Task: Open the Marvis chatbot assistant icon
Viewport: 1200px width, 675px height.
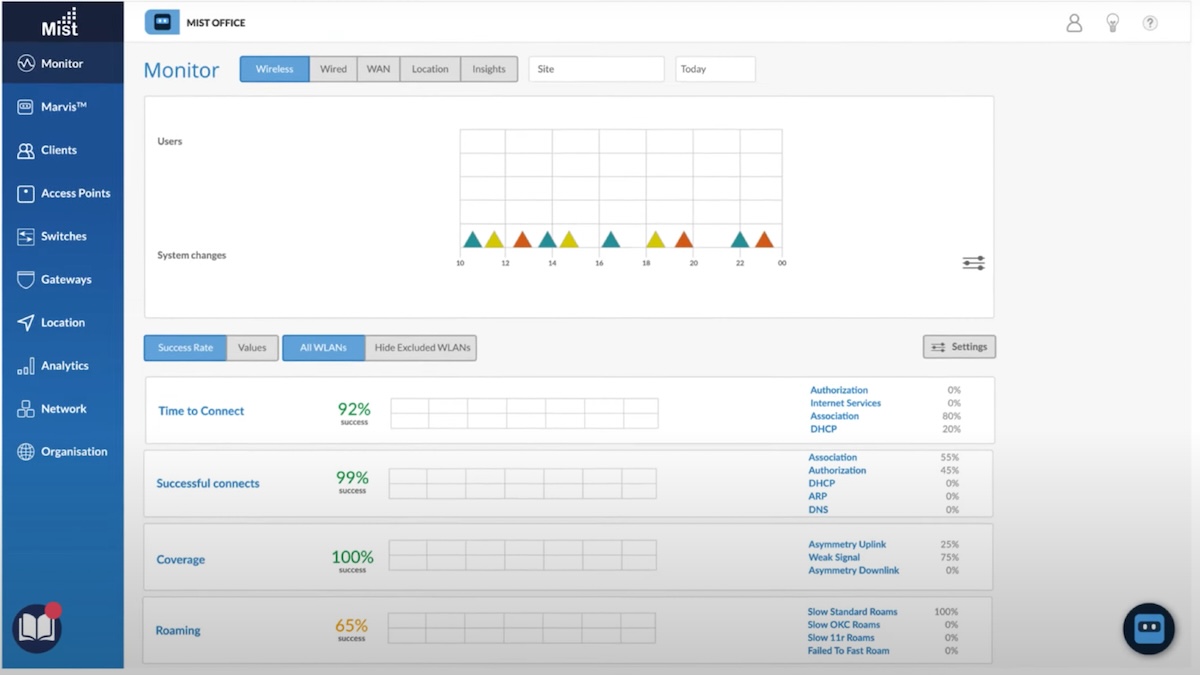Action: point(1148,629)
